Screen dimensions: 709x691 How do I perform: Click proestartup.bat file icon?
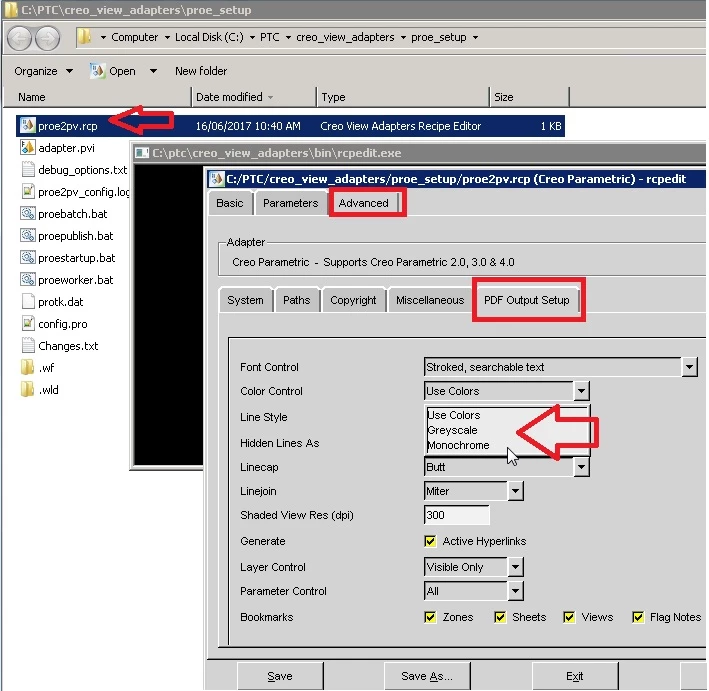28,258
